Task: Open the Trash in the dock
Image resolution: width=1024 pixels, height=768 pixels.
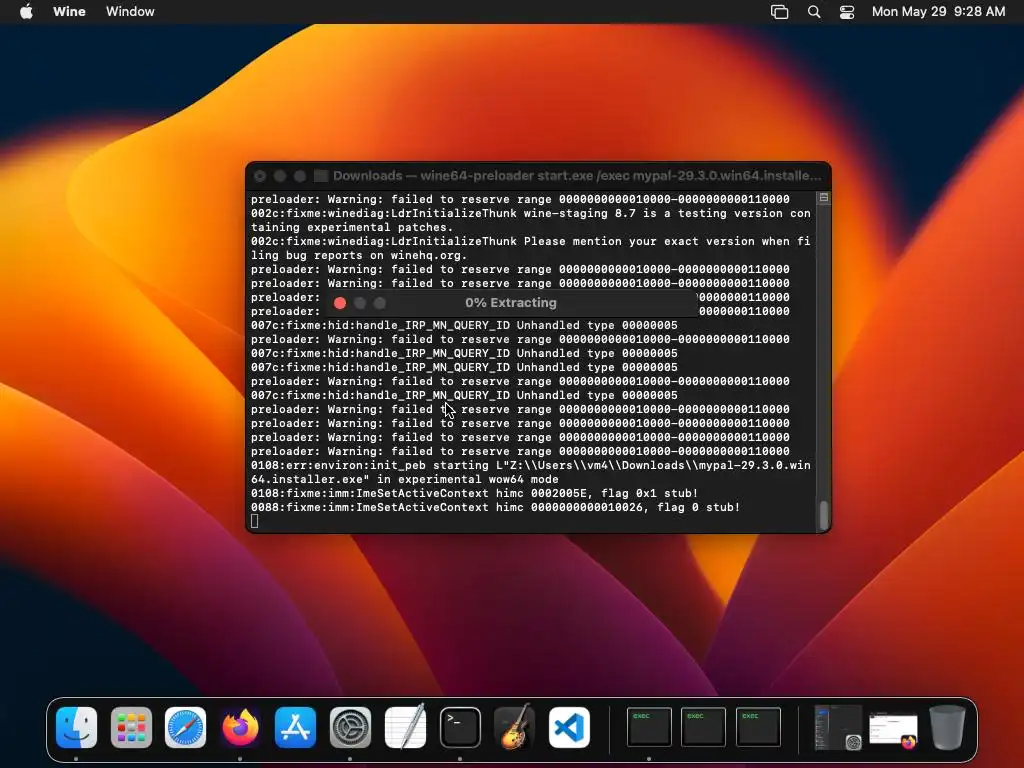Action: pyautogui.click(x=947, y=727)
